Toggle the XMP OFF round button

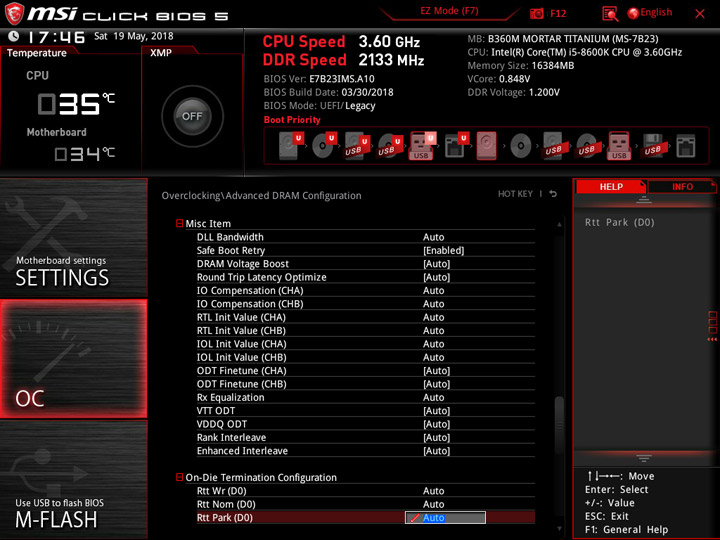[x=192, y=116]
